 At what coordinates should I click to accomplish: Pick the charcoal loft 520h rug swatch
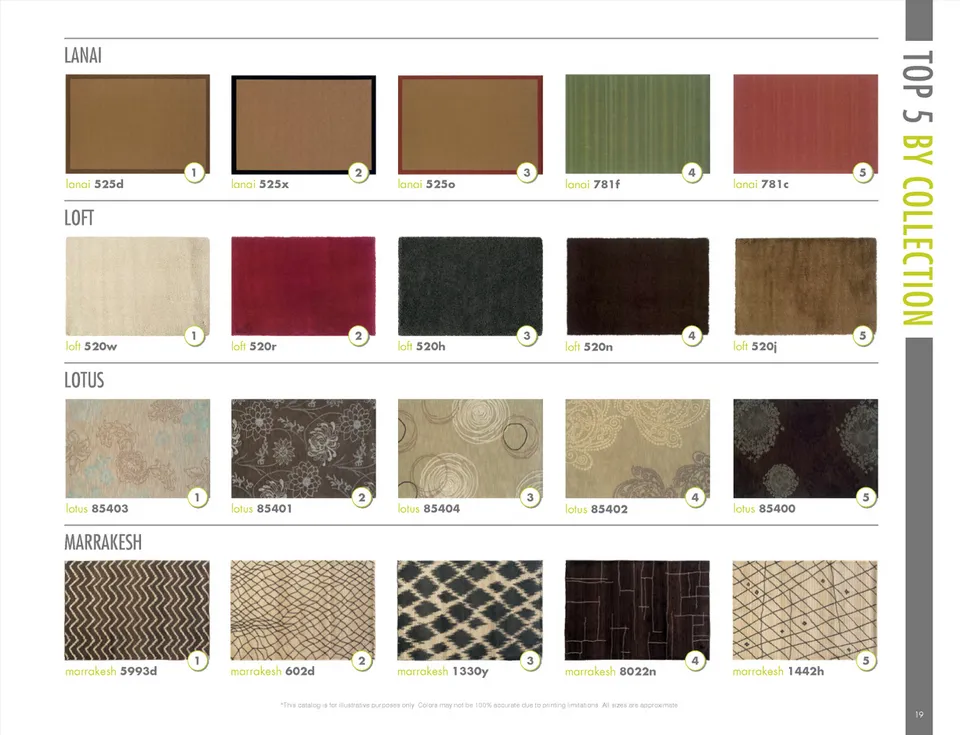point(470,286)
